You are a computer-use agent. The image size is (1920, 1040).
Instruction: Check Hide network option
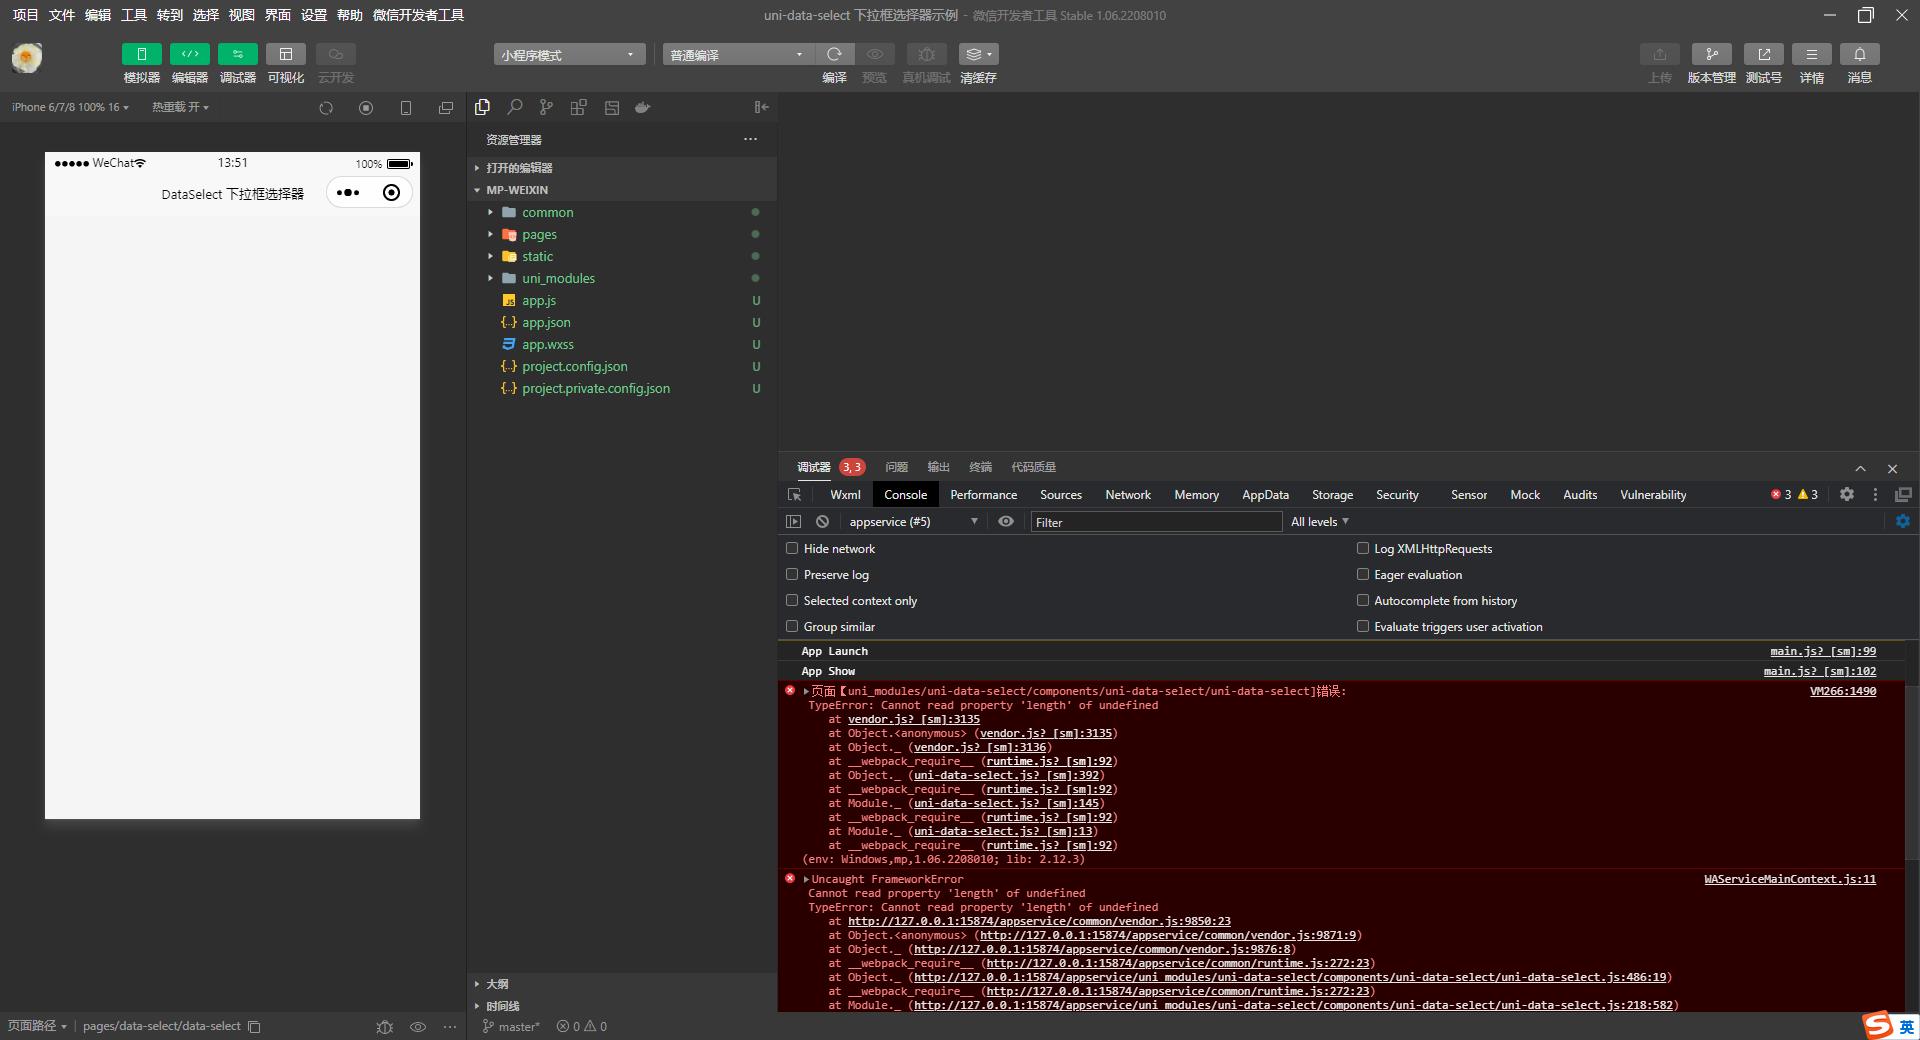[x=792, y=548]
